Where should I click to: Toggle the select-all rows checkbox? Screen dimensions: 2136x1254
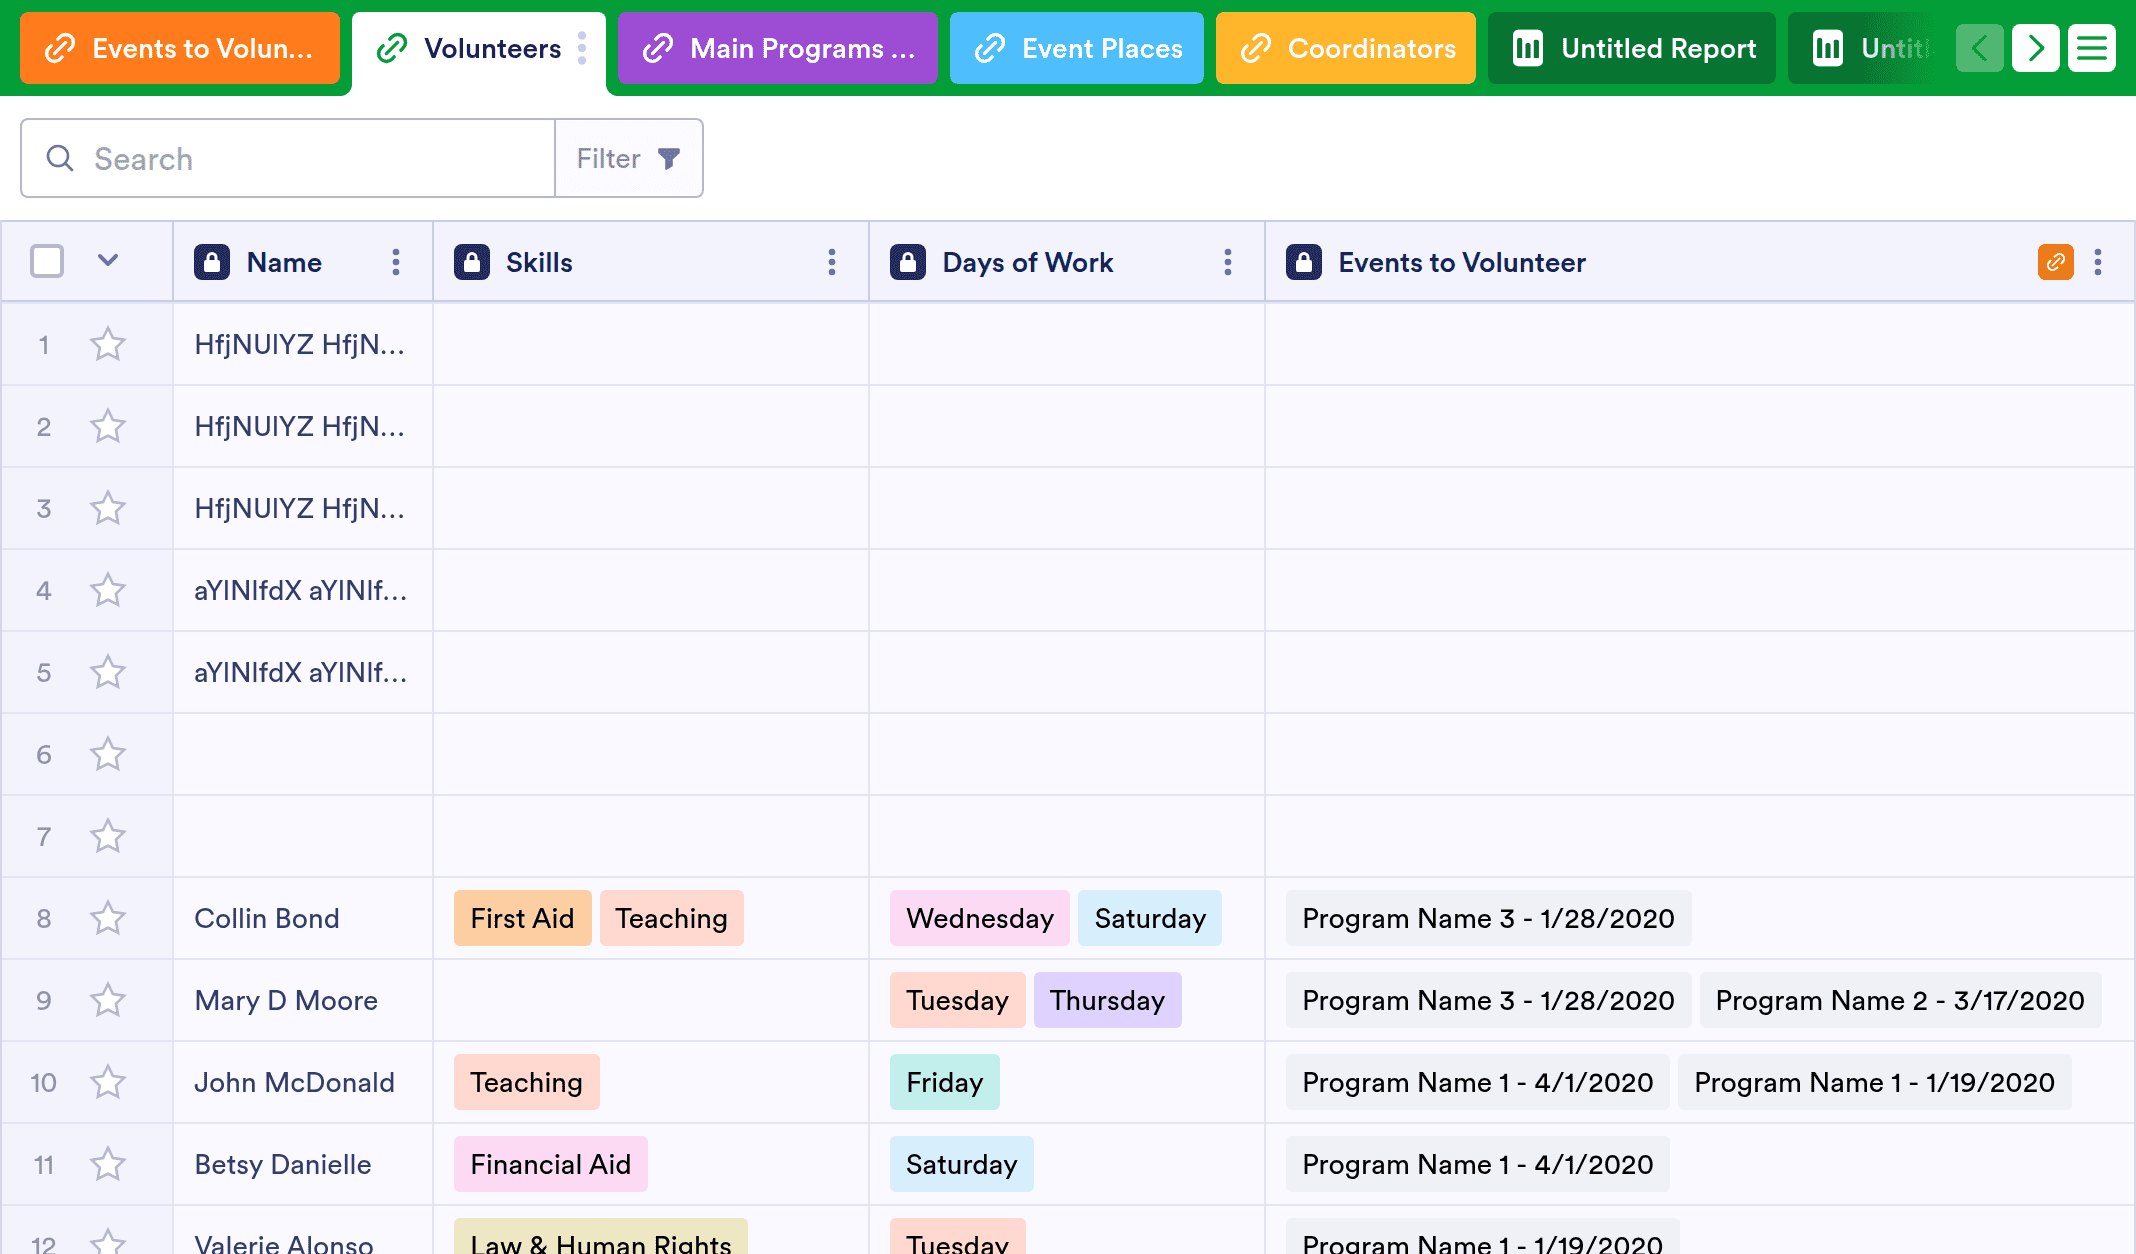pyautogui.click(x=47, y=262)
